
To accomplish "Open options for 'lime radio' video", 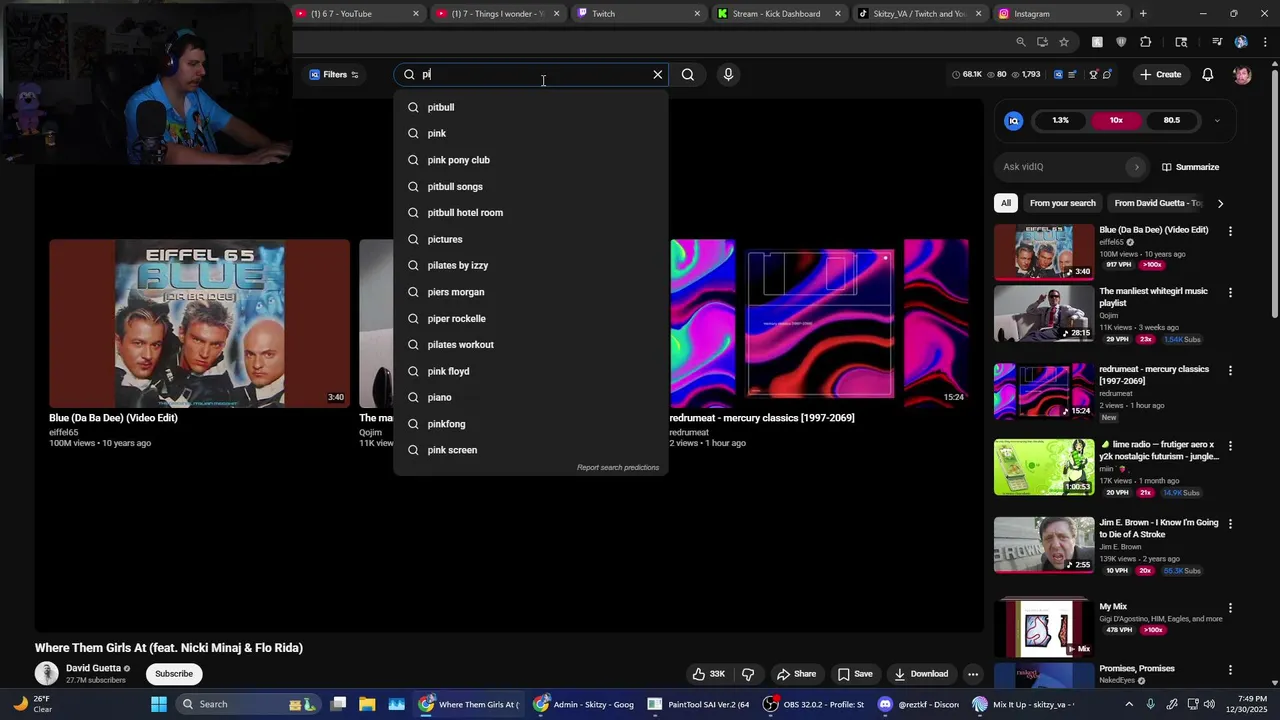I will coord(1230,446).
